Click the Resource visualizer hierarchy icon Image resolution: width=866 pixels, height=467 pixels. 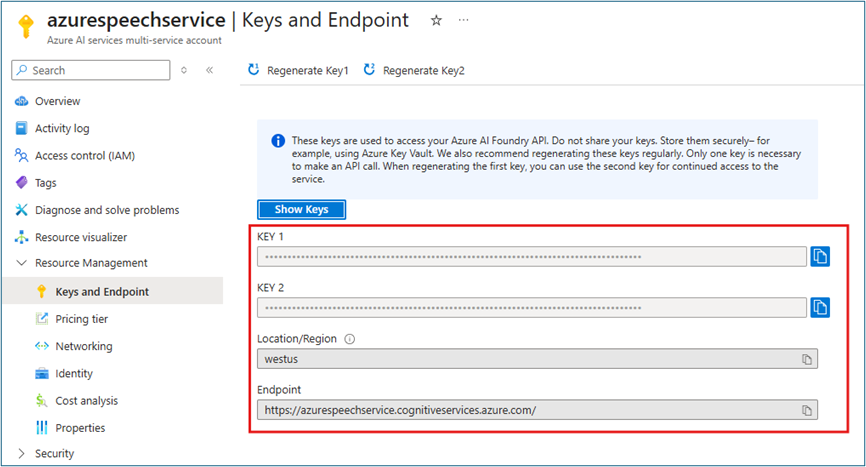(21, 237)
